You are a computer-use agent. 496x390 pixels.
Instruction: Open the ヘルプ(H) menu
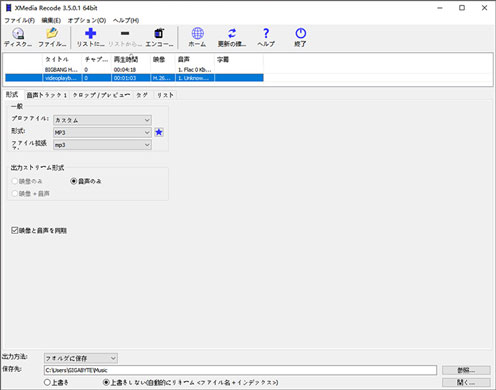click(126, 20)
